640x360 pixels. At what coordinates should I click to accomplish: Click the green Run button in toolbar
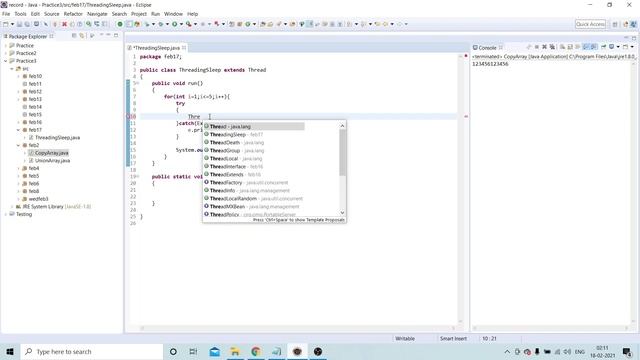[x=174, y=24]
